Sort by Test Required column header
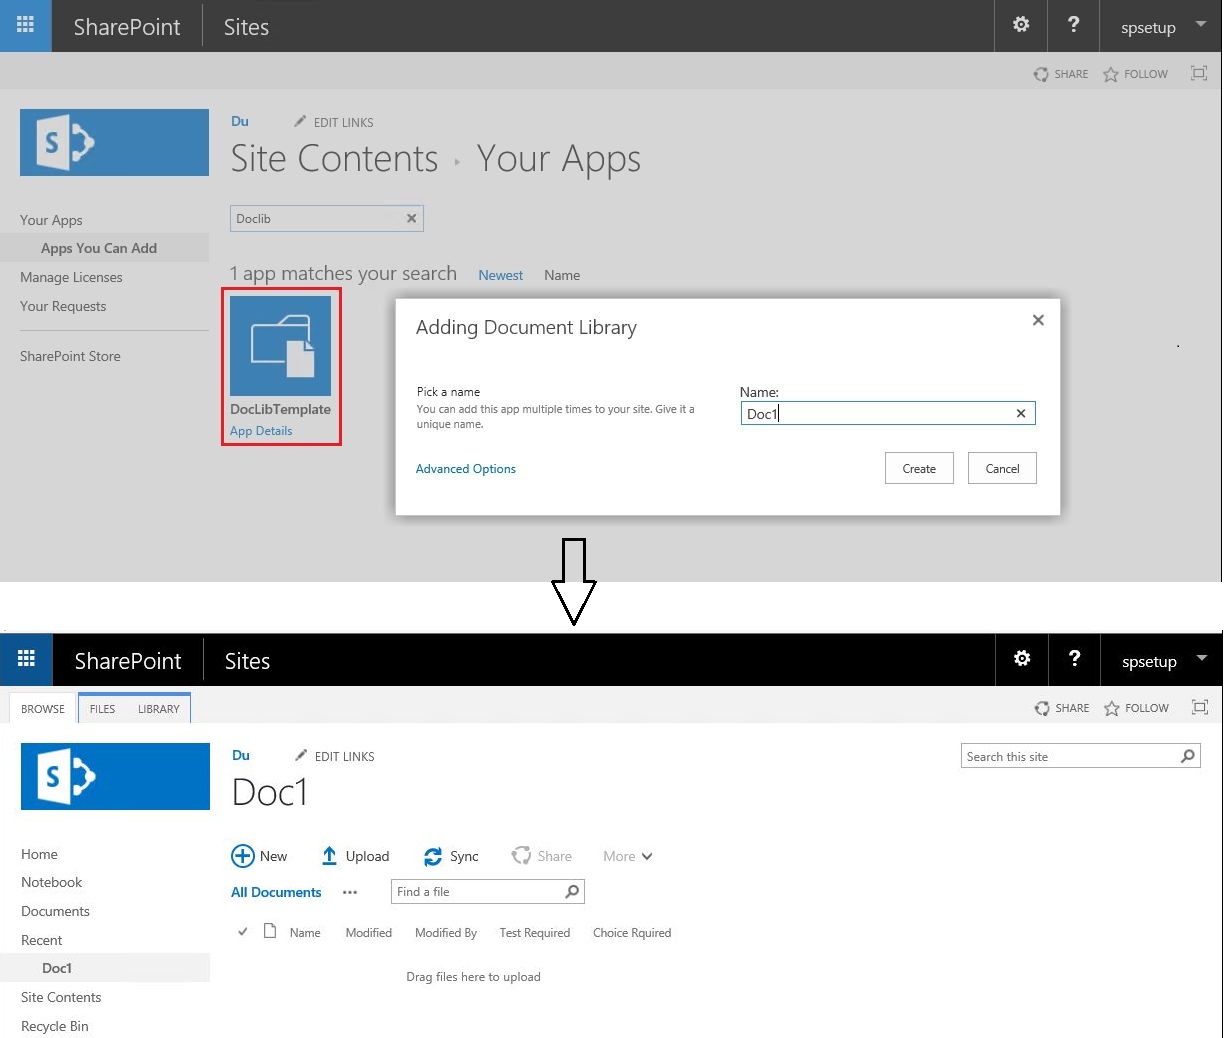Viewport: 1225px width, 1038px height. tap(535, 933)
